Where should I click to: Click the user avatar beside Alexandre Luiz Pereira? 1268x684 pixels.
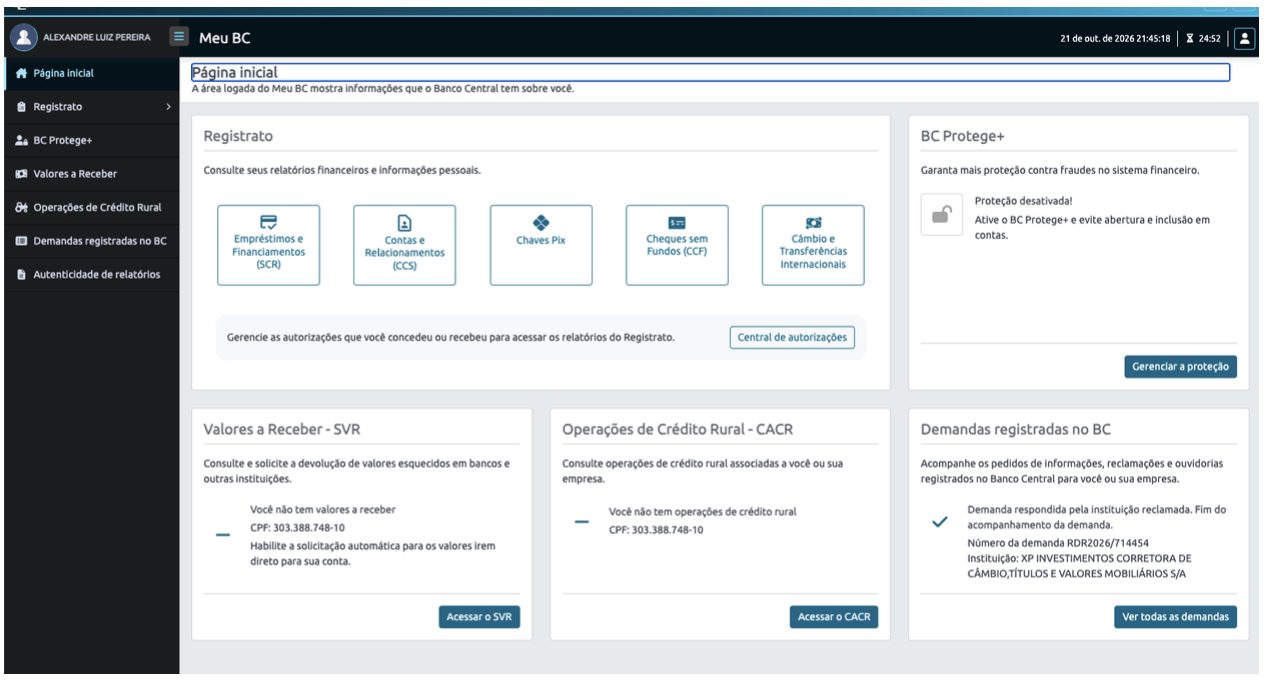(x=22, y=38)
